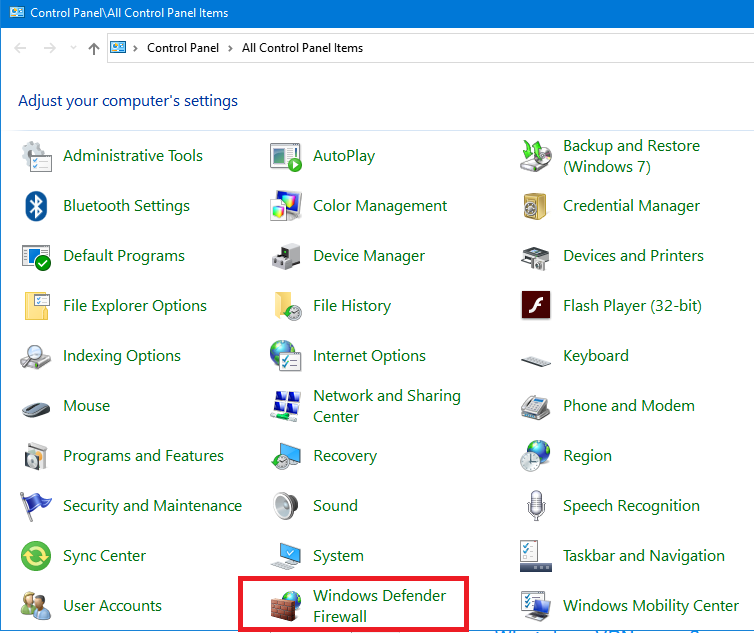Click the Up arrow navigation button
The image size is (754, 633).
click(x=94, y=48)
